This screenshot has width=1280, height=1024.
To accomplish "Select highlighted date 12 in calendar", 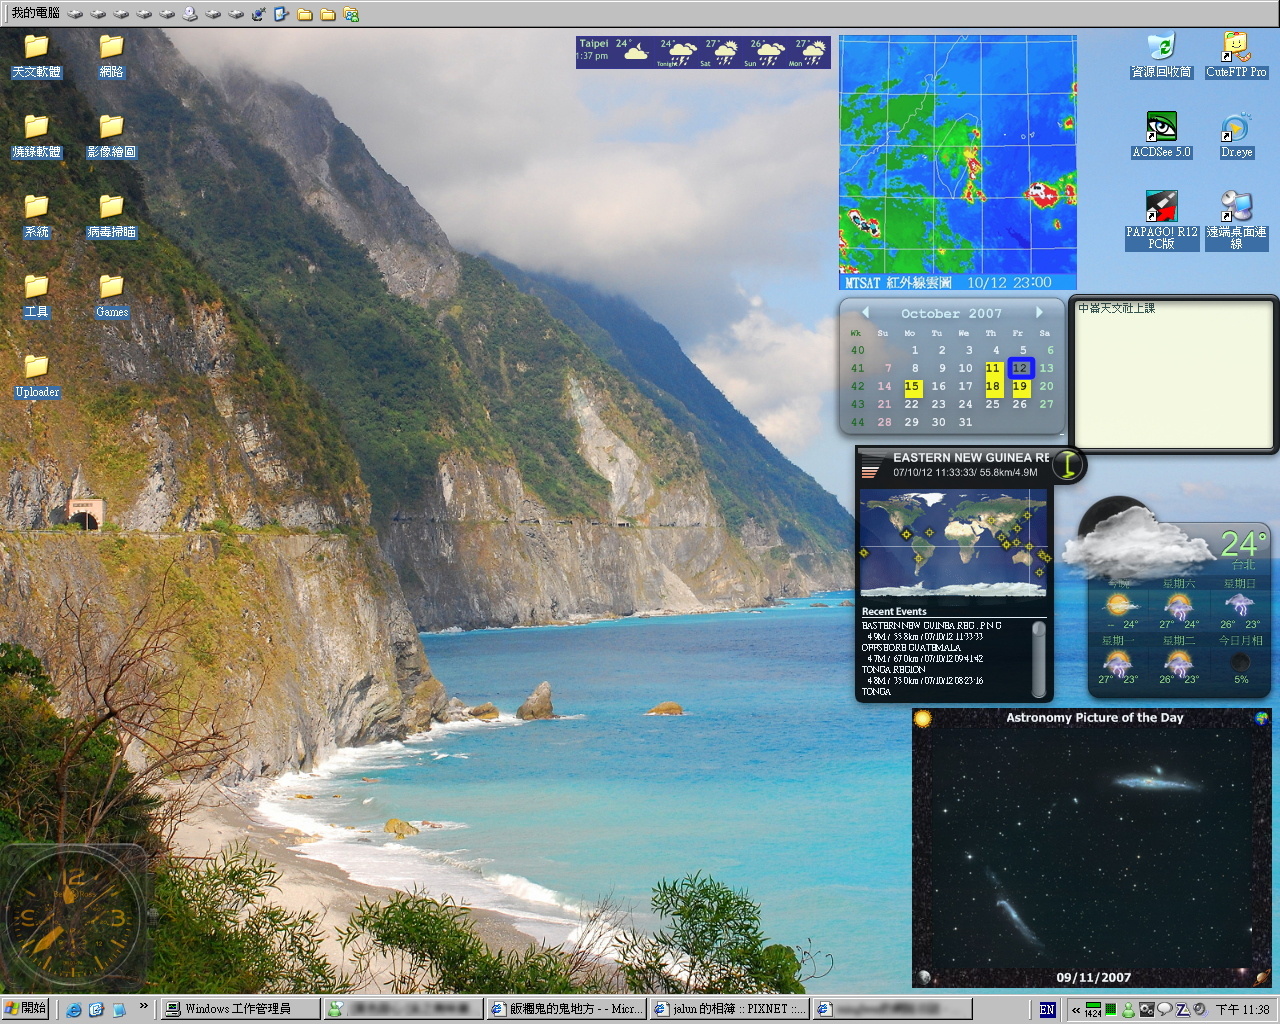I will [1020, 368].
